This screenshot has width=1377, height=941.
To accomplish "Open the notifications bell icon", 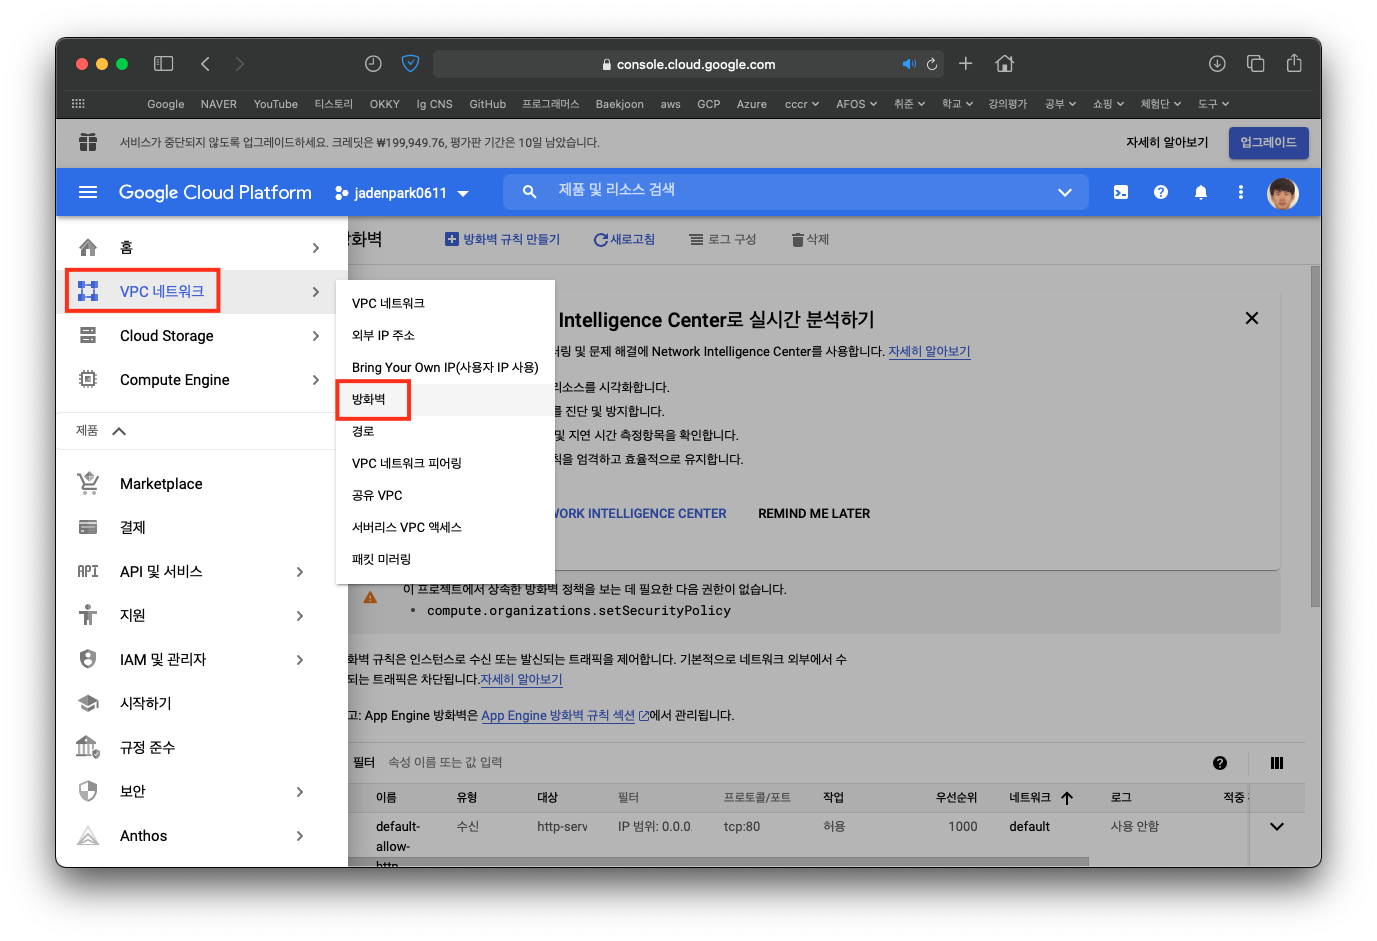I will pyautogui.click(x=1201, y=192).
